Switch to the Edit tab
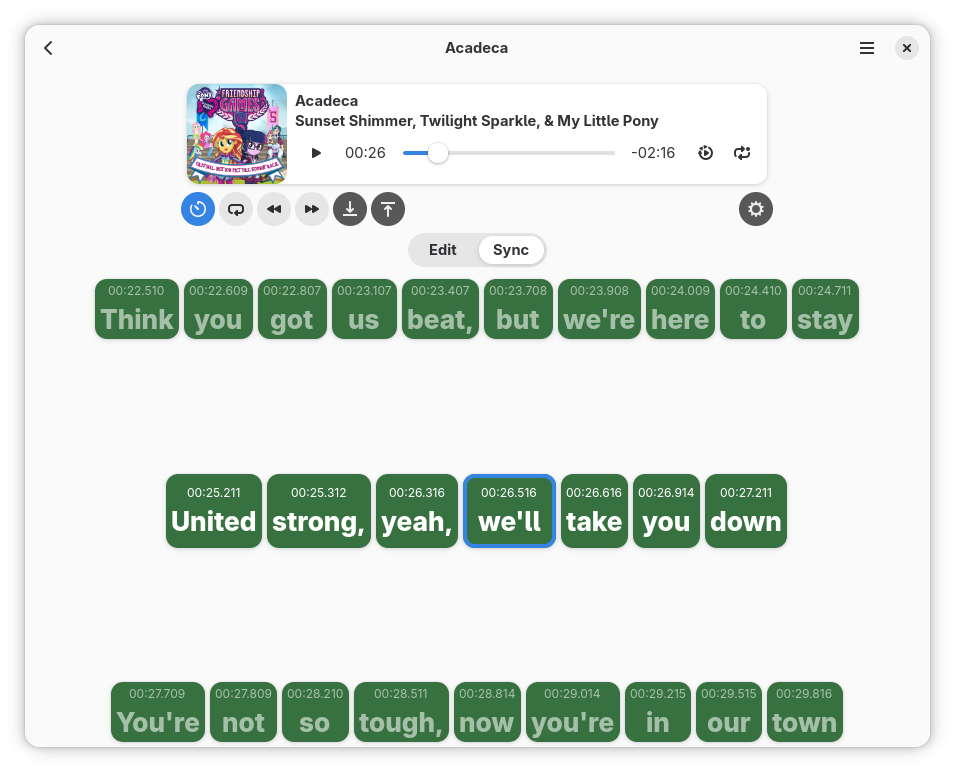 point(443,250)
